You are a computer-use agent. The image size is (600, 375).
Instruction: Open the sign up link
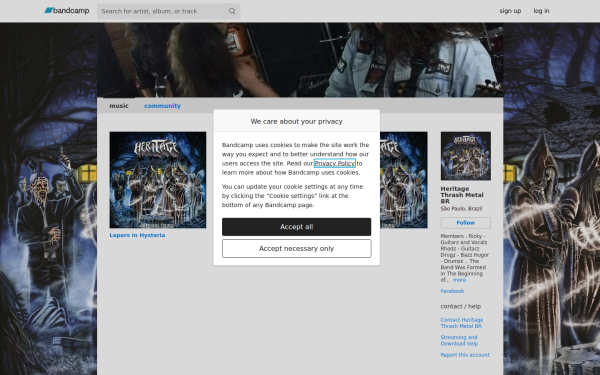click(x=510, y=11)
